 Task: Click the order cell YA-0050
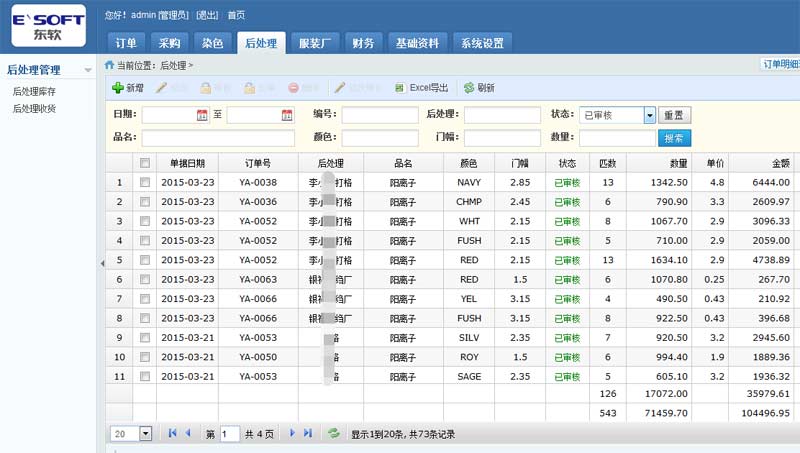258,357
